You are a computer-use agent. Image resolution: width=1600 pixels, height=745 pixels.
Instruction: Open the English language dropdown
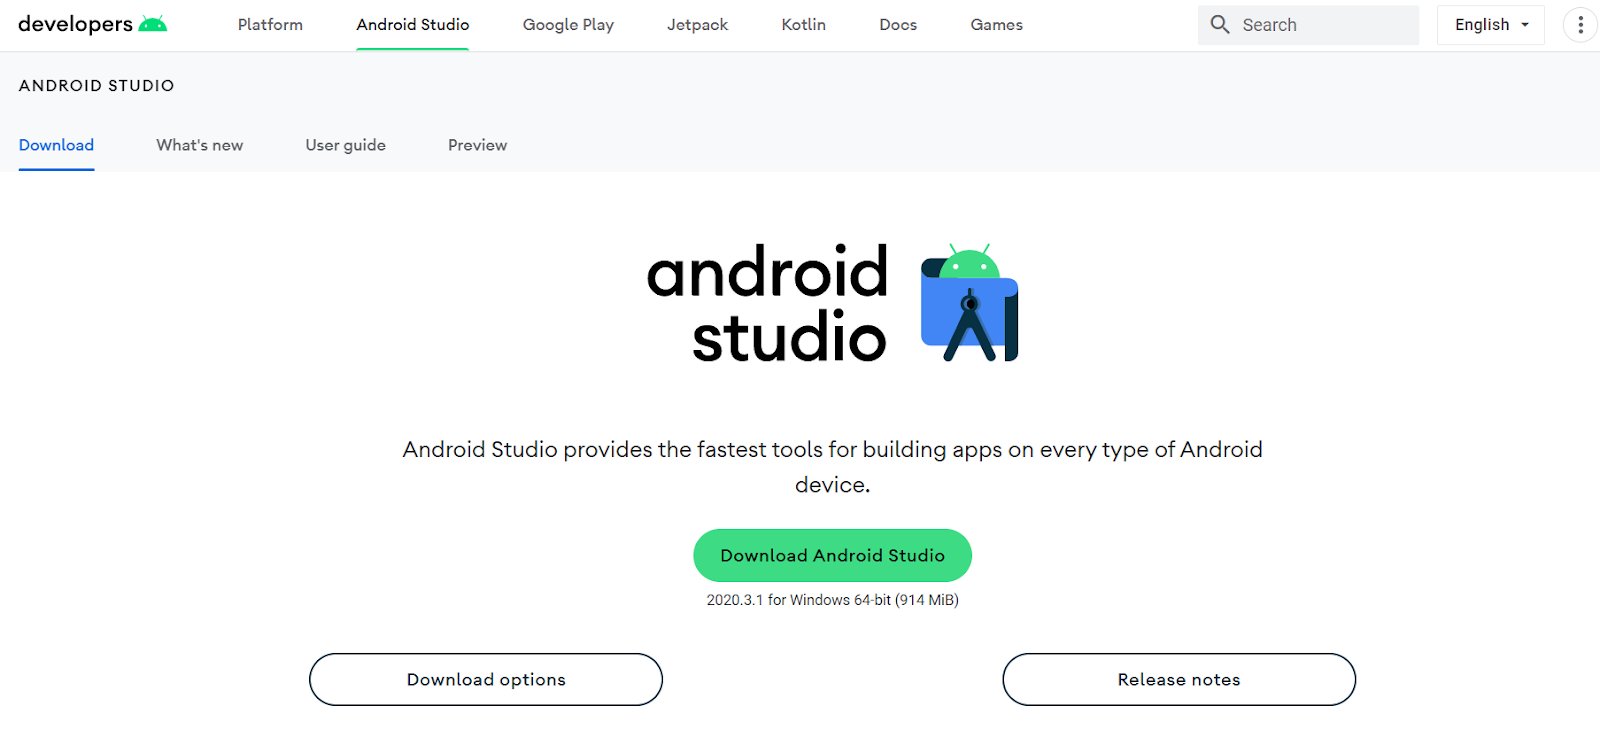coord(1491,25)
